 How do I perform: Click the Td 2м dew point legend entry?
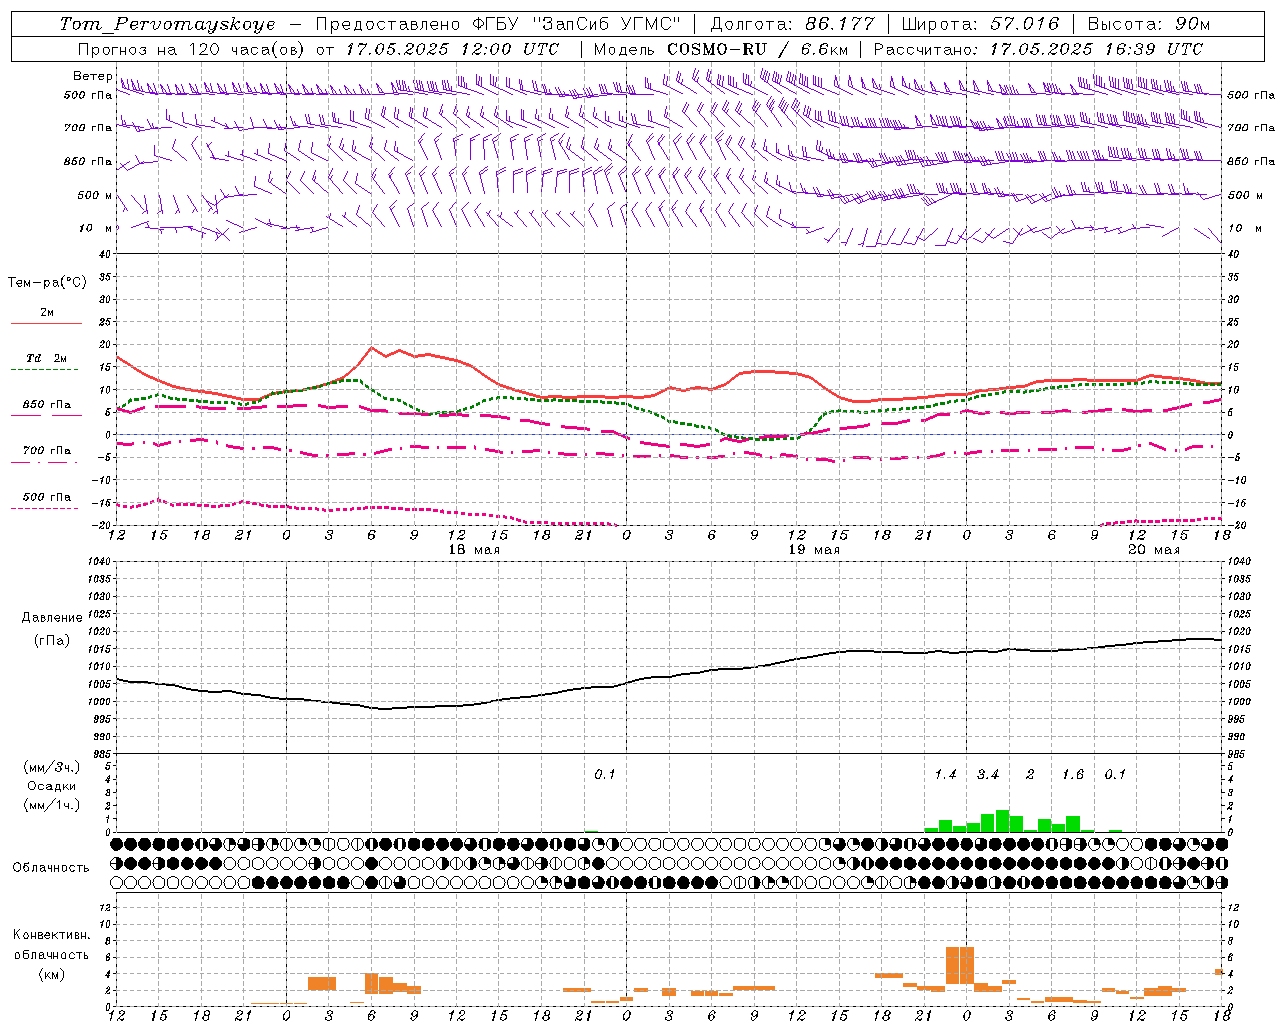[x=47, y=358]
